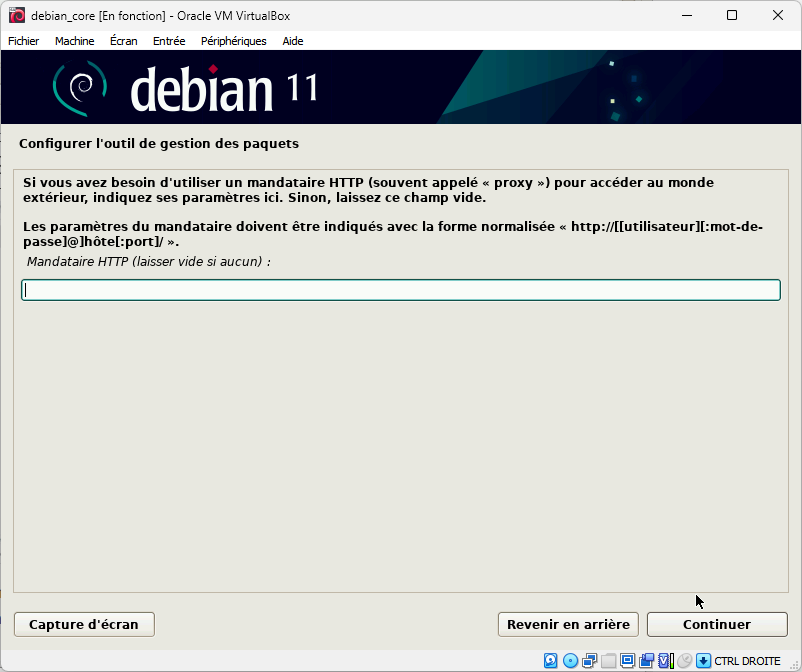
Task: Click the mouse integration status icon
Action: tap(685, 660)
